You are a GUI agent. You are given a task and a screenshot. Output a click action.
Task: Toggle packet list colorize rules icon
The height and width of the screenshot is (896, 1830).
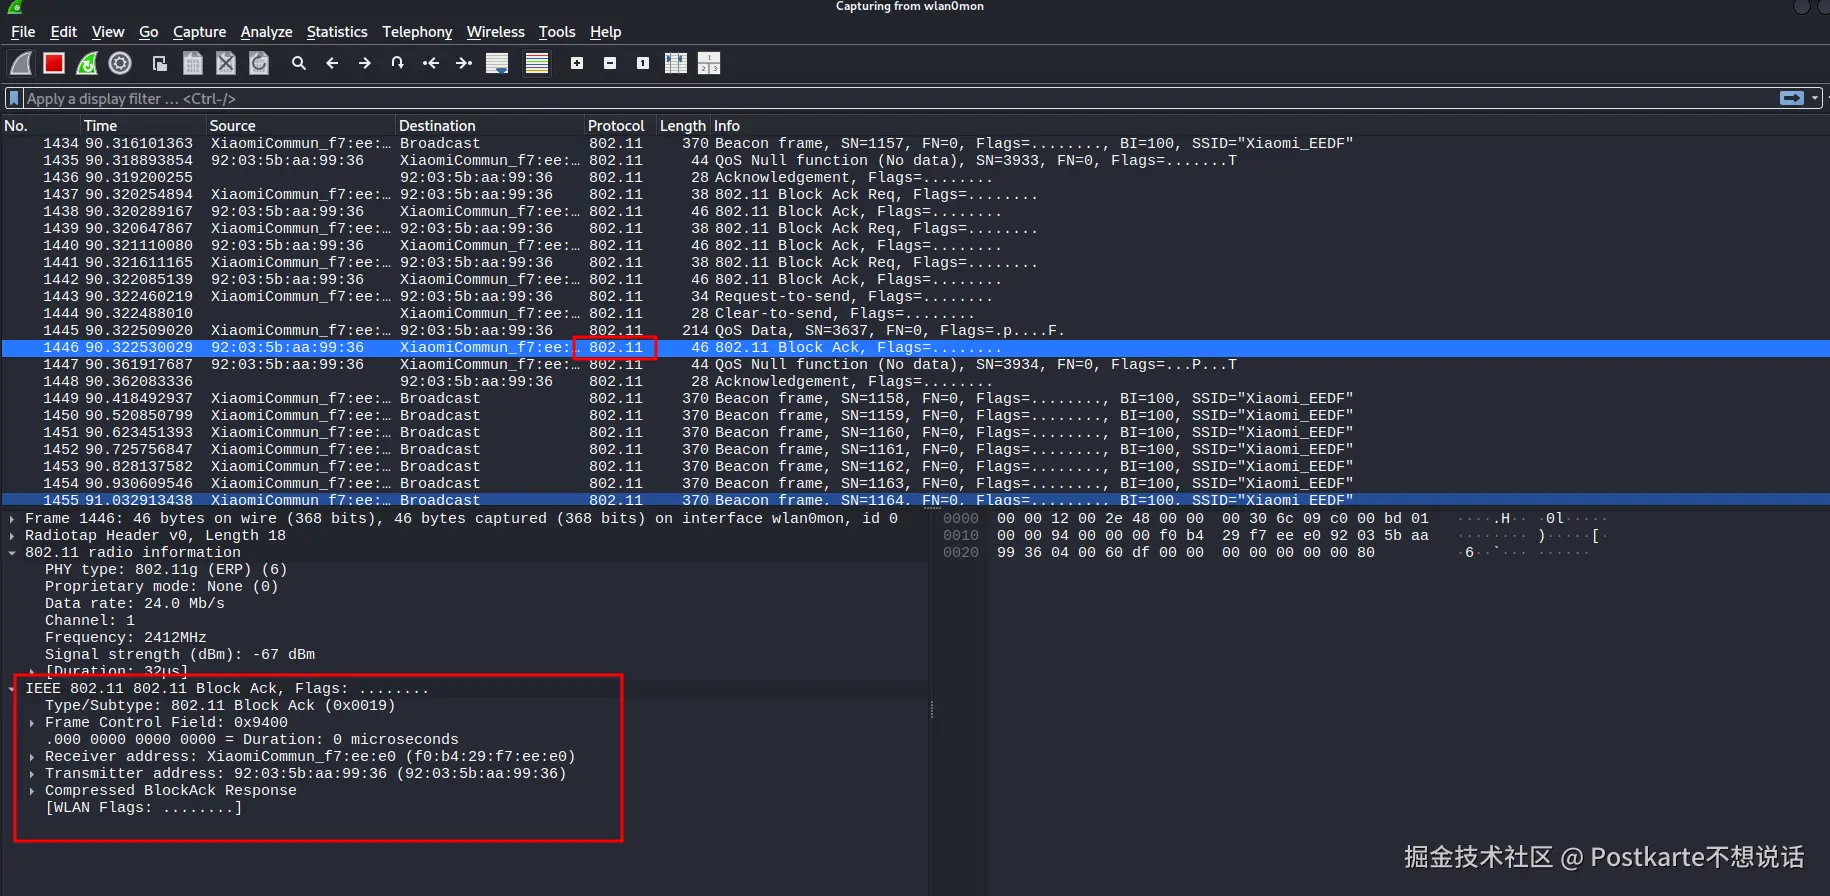(x=537, y=63)
